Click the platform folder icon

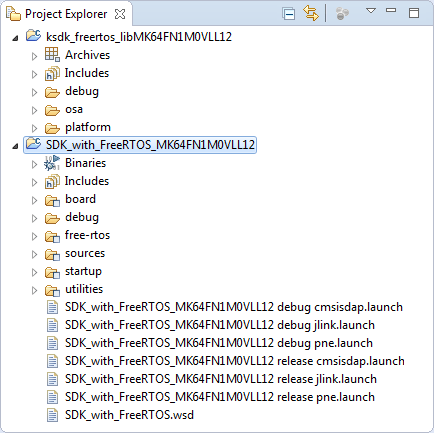coord(52,128)
